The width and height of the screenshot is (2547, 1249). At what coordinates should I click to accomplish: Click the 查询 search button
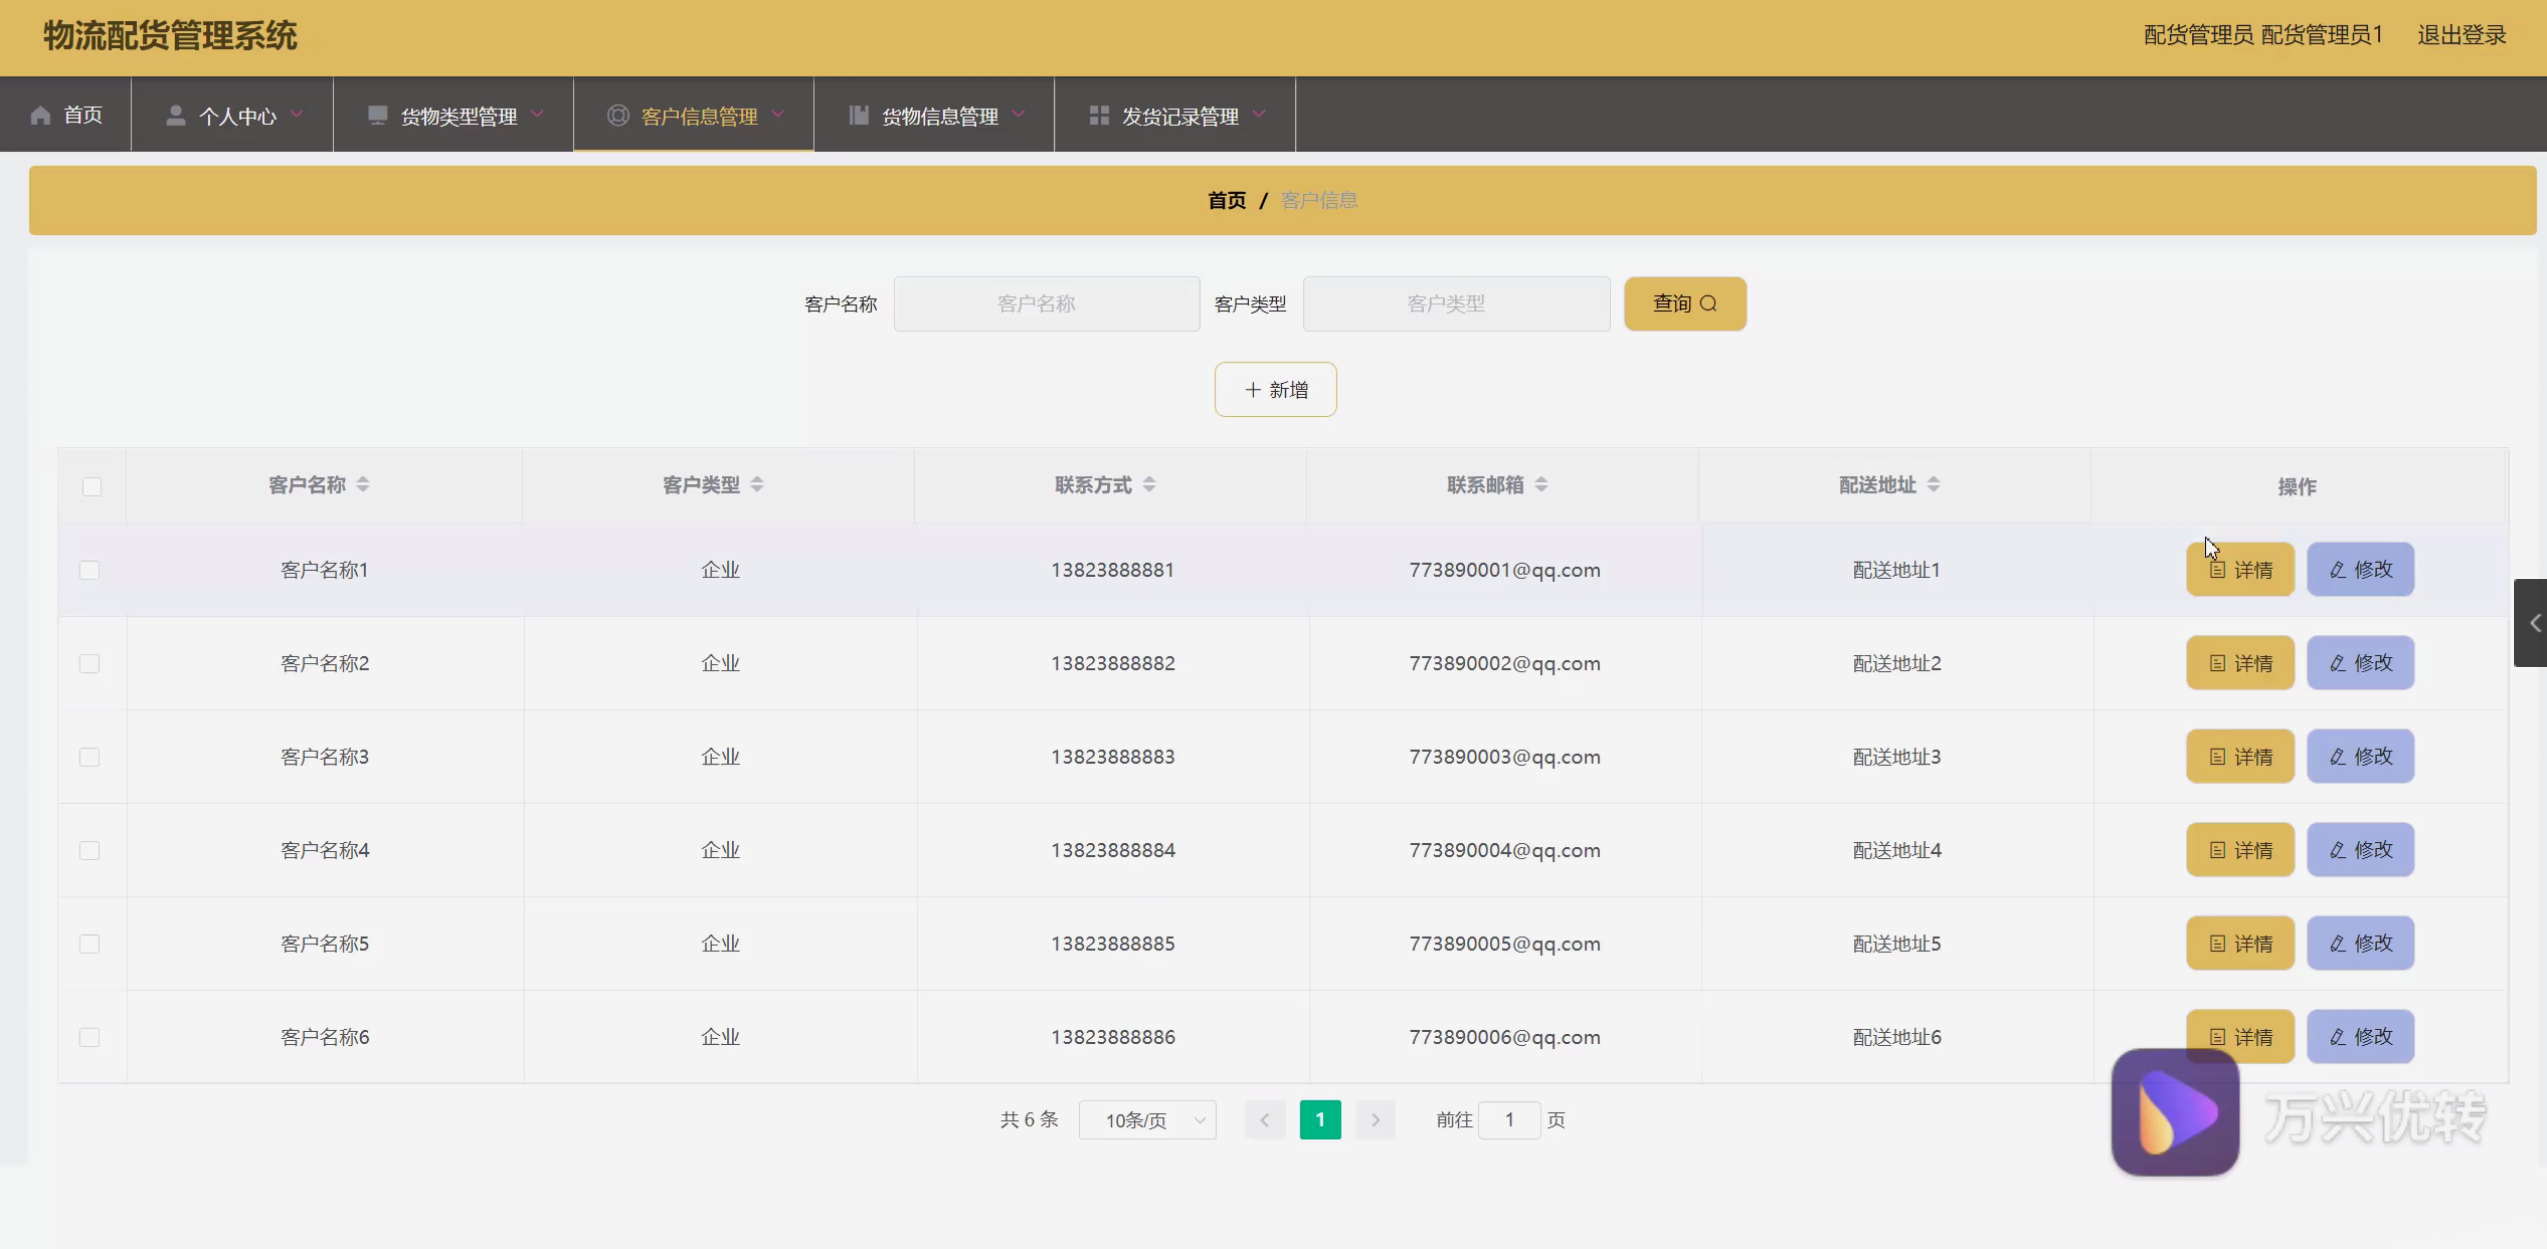tap(1684, 304)
